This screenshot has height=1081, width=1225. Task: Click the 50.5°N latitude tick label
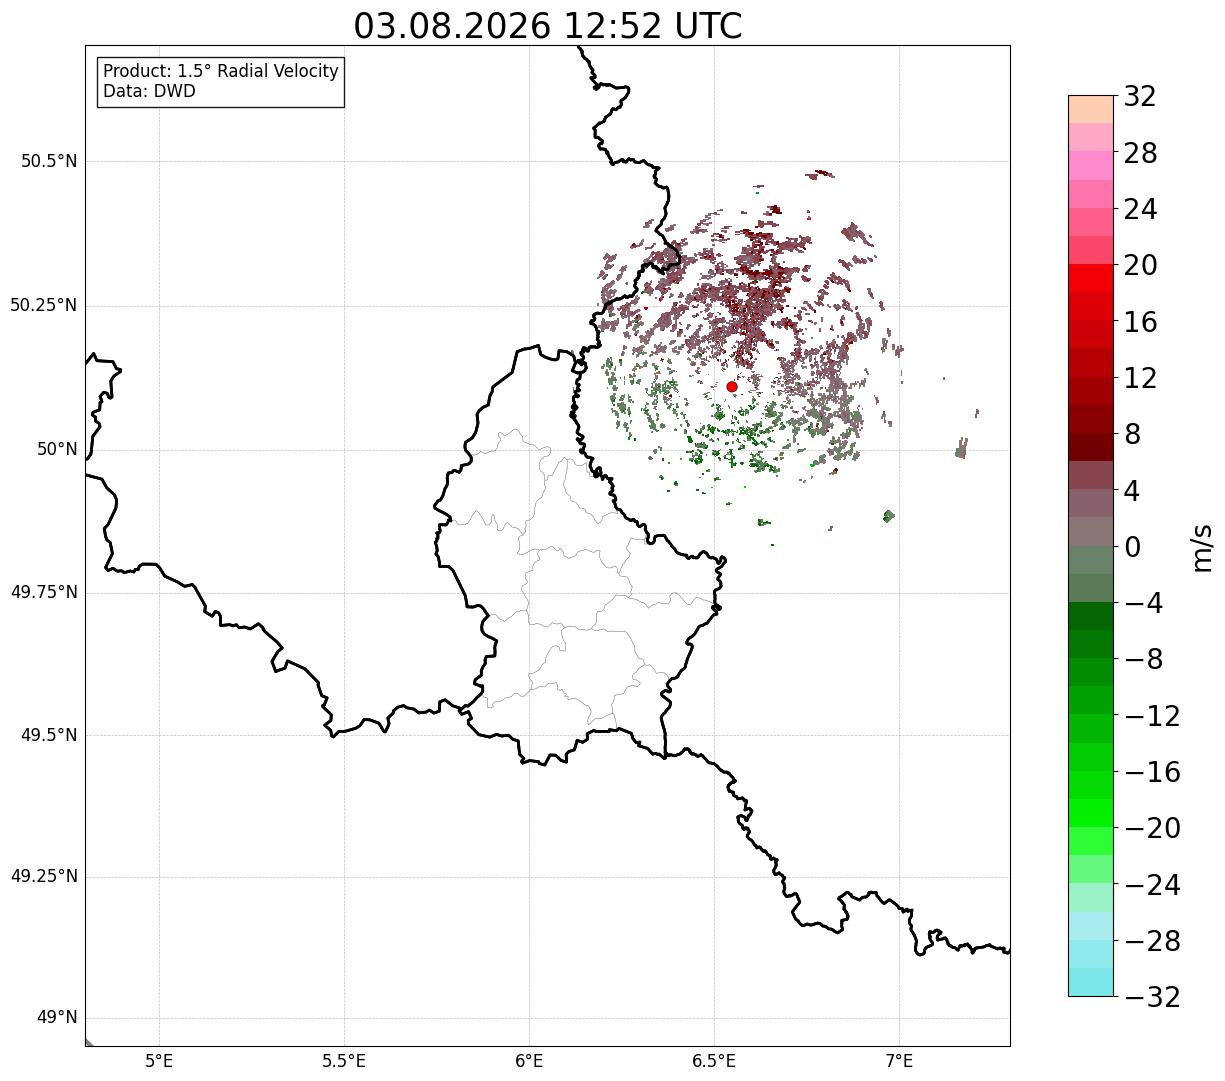49,161
